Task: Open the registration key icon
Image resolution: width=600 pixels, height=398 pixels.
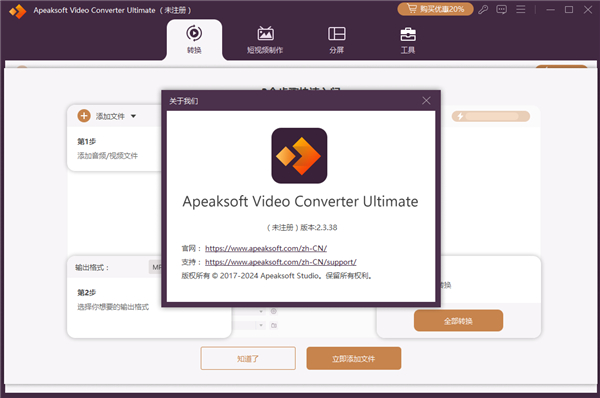Action: point(483,9)
